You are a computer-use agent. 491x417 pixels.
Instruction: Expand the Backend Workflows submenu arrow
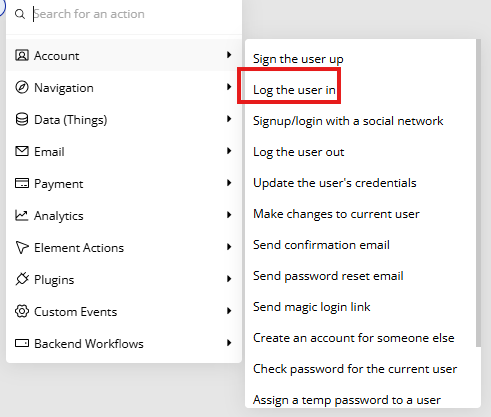click(x=229, y=343)
